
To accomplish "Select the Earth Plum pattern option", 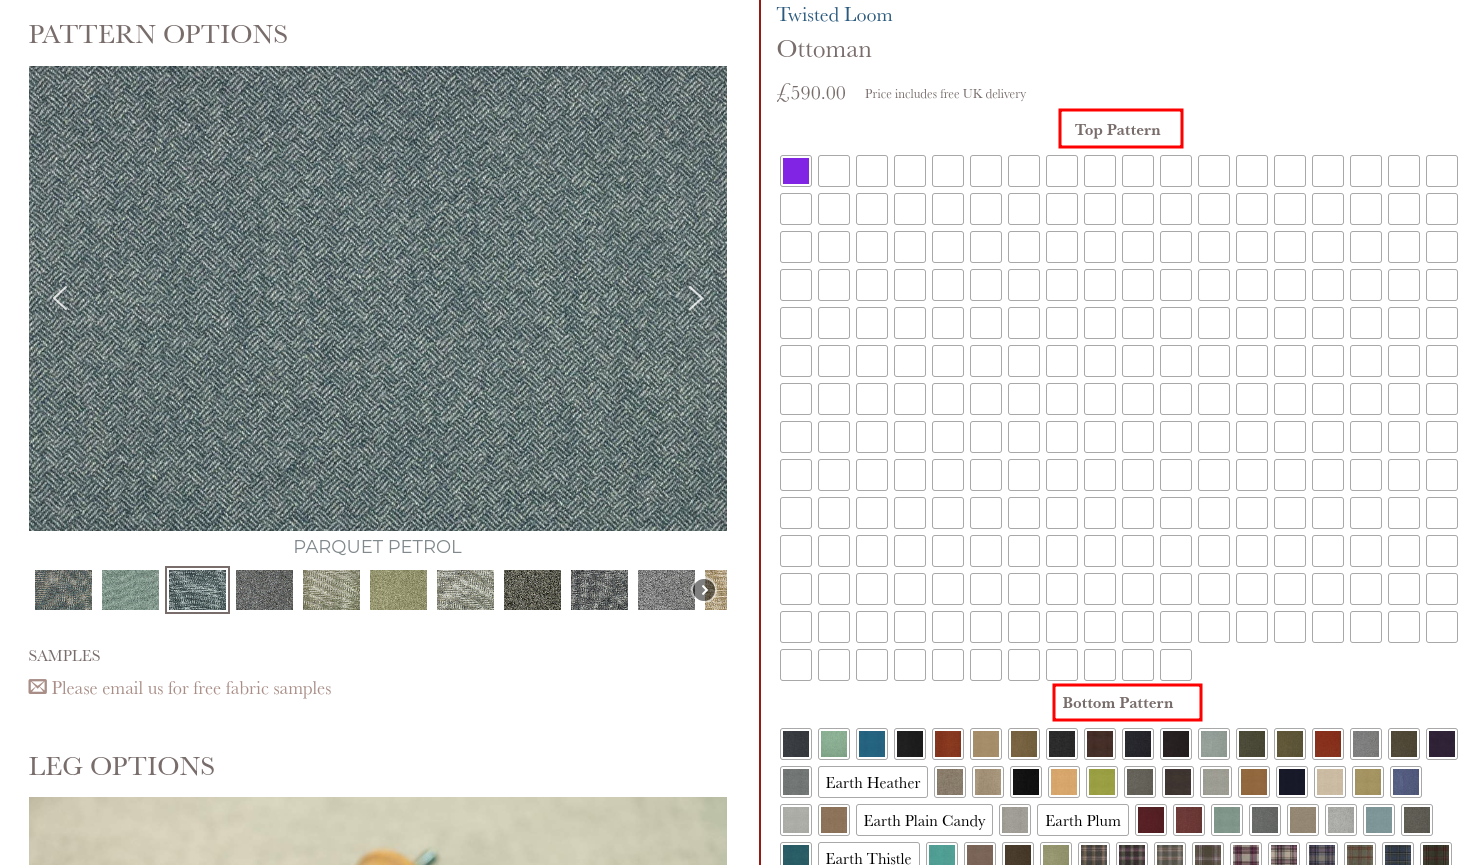I will point(1083,820).
